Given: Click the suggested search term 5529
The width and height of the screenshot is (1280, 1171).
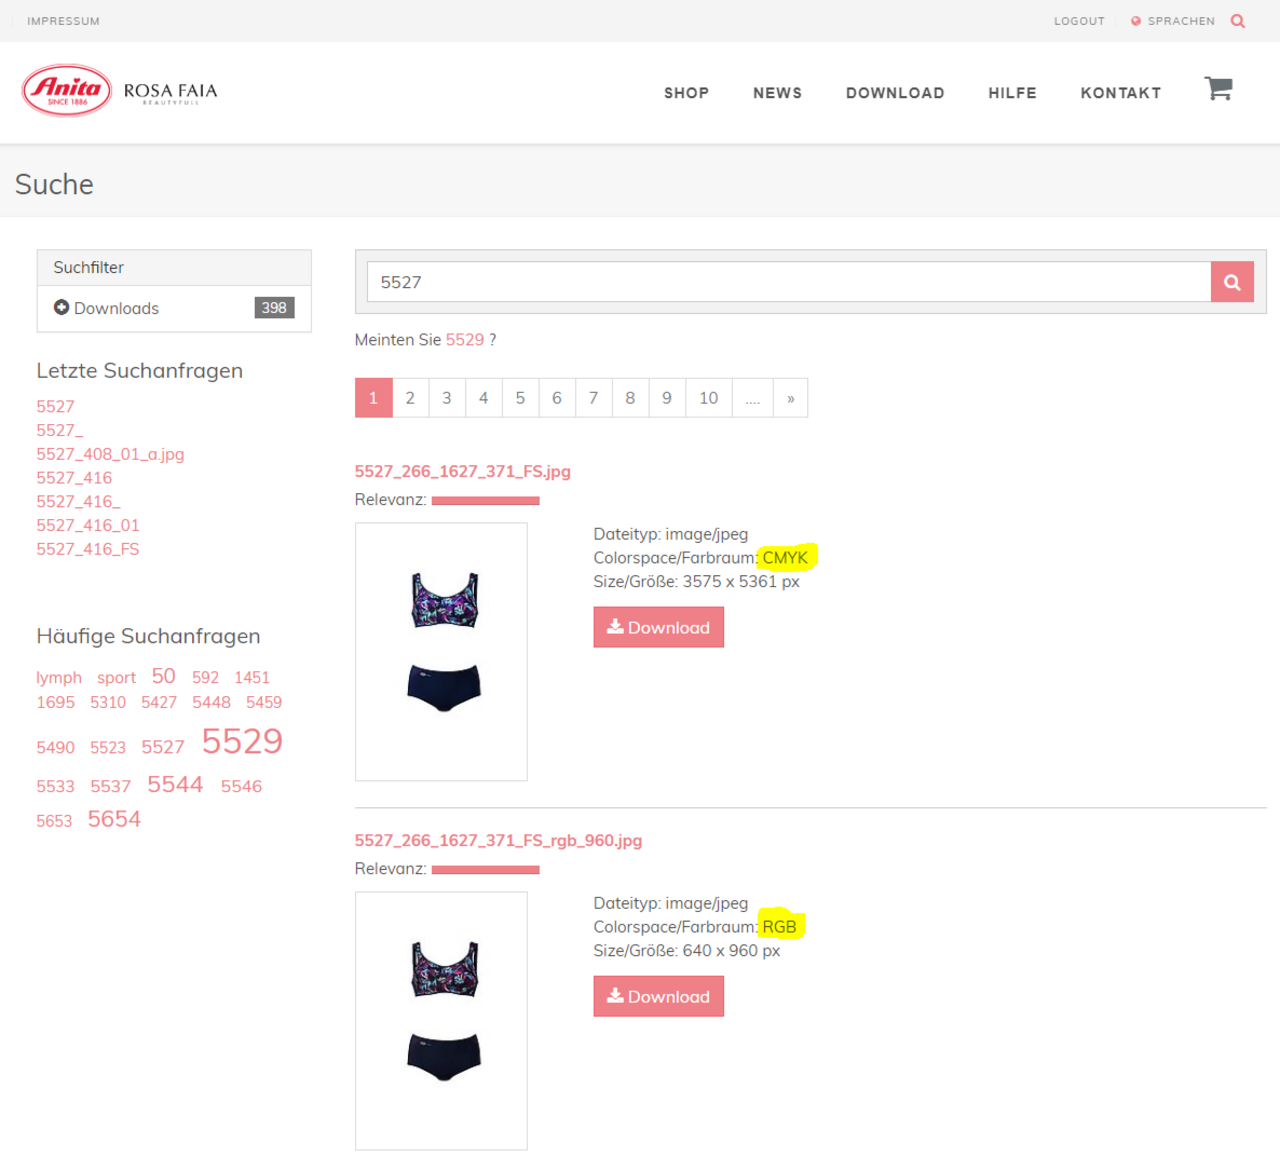Looking at the screenshot, I should (x=464, y=340).
